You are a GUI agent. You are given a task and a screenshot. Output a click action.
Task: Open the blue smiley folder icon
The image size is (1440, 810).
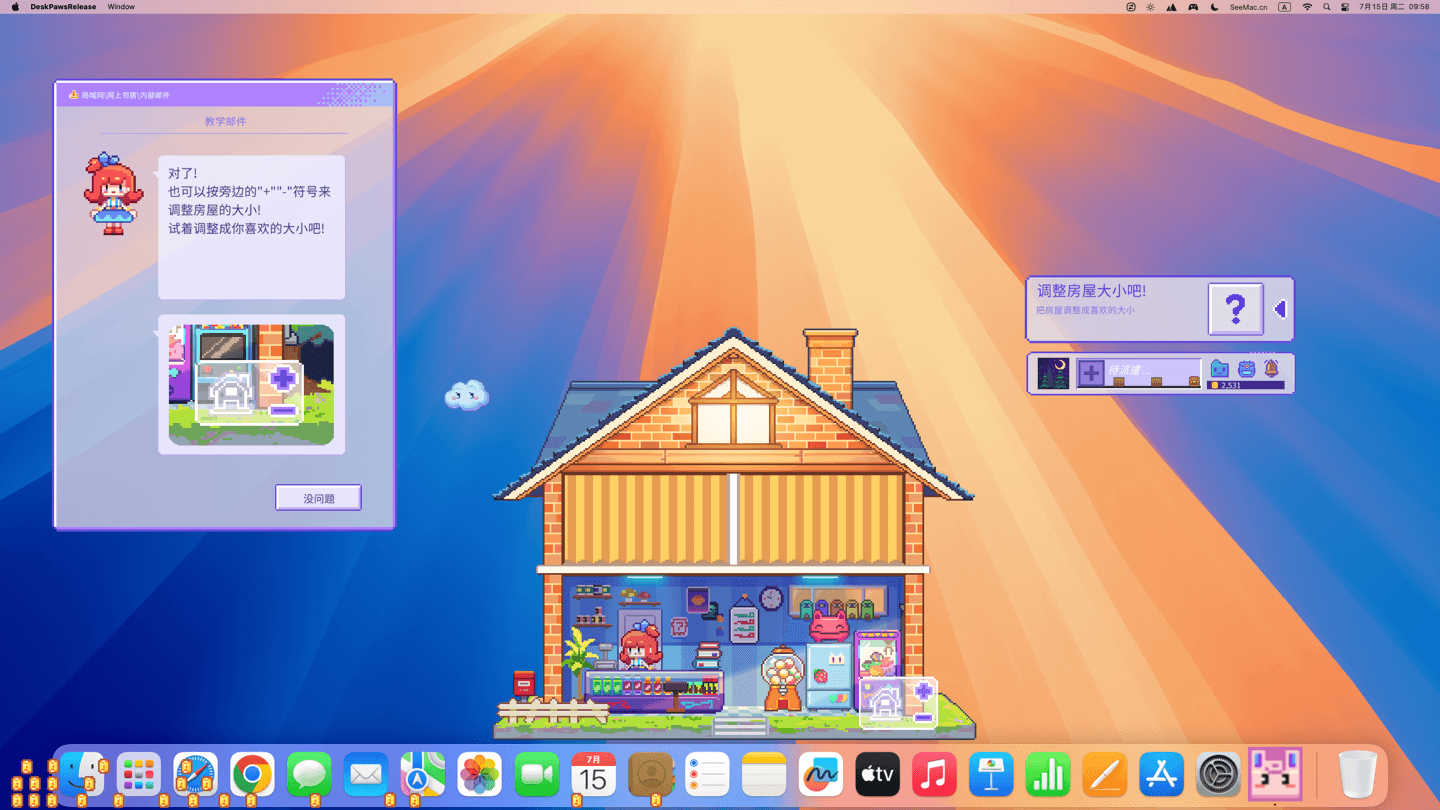pos(1219,369)
